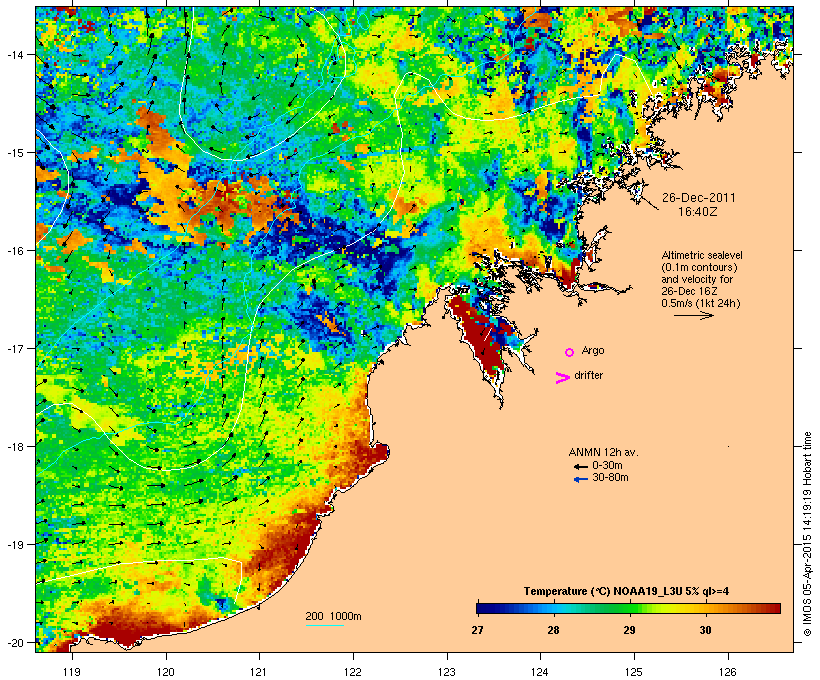Click the latitude label -15

pos(14,153)
